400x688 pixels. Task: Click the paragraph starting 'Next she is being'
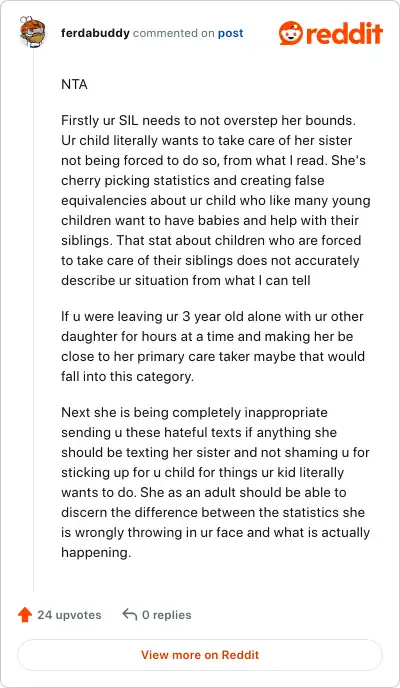(x=216, y=483)
